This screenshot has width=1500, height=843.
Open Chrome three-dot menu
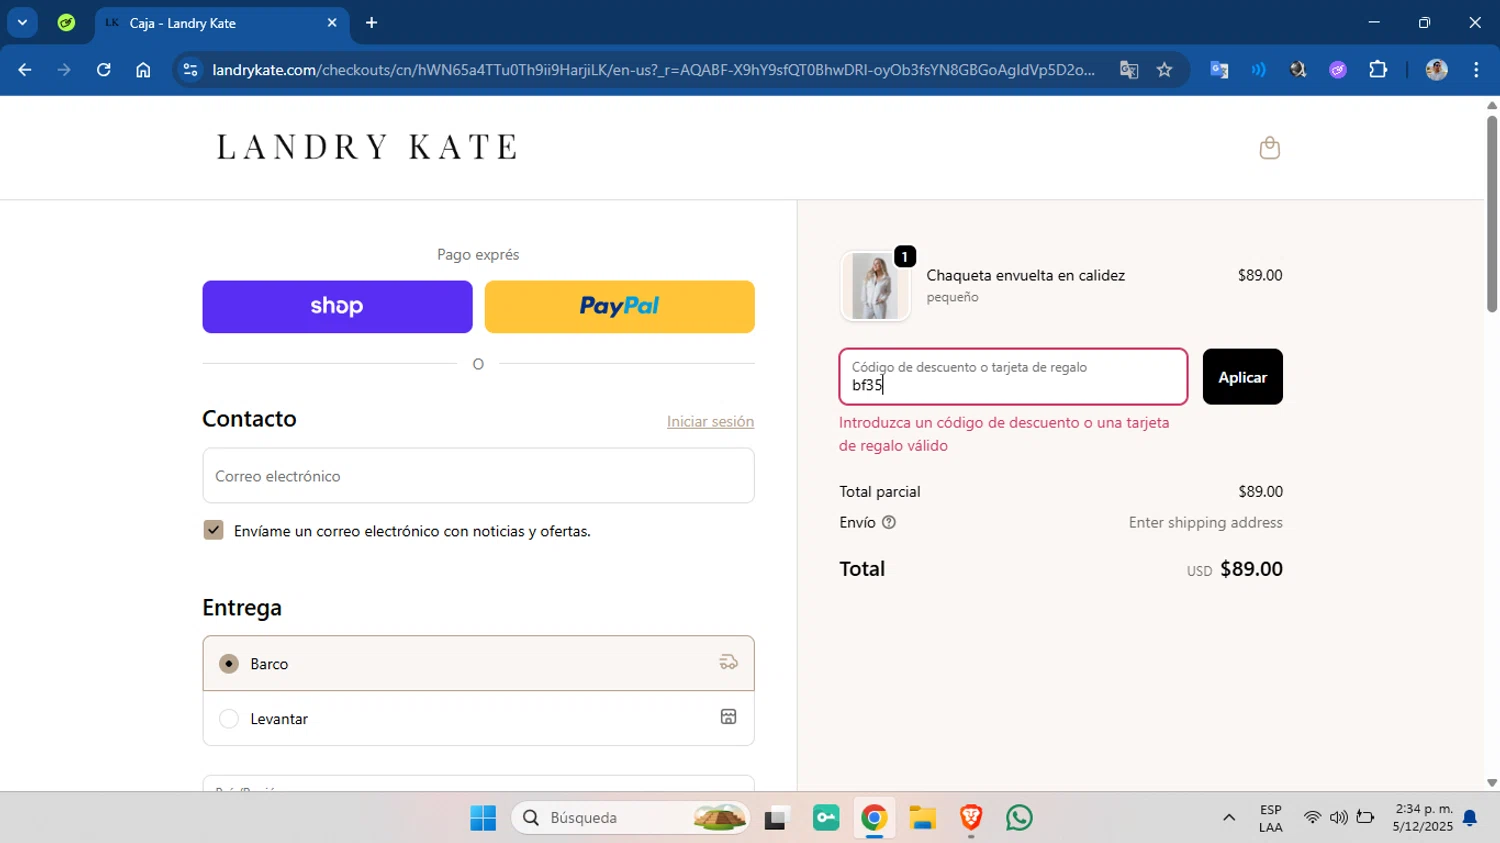coord(1476,70)
